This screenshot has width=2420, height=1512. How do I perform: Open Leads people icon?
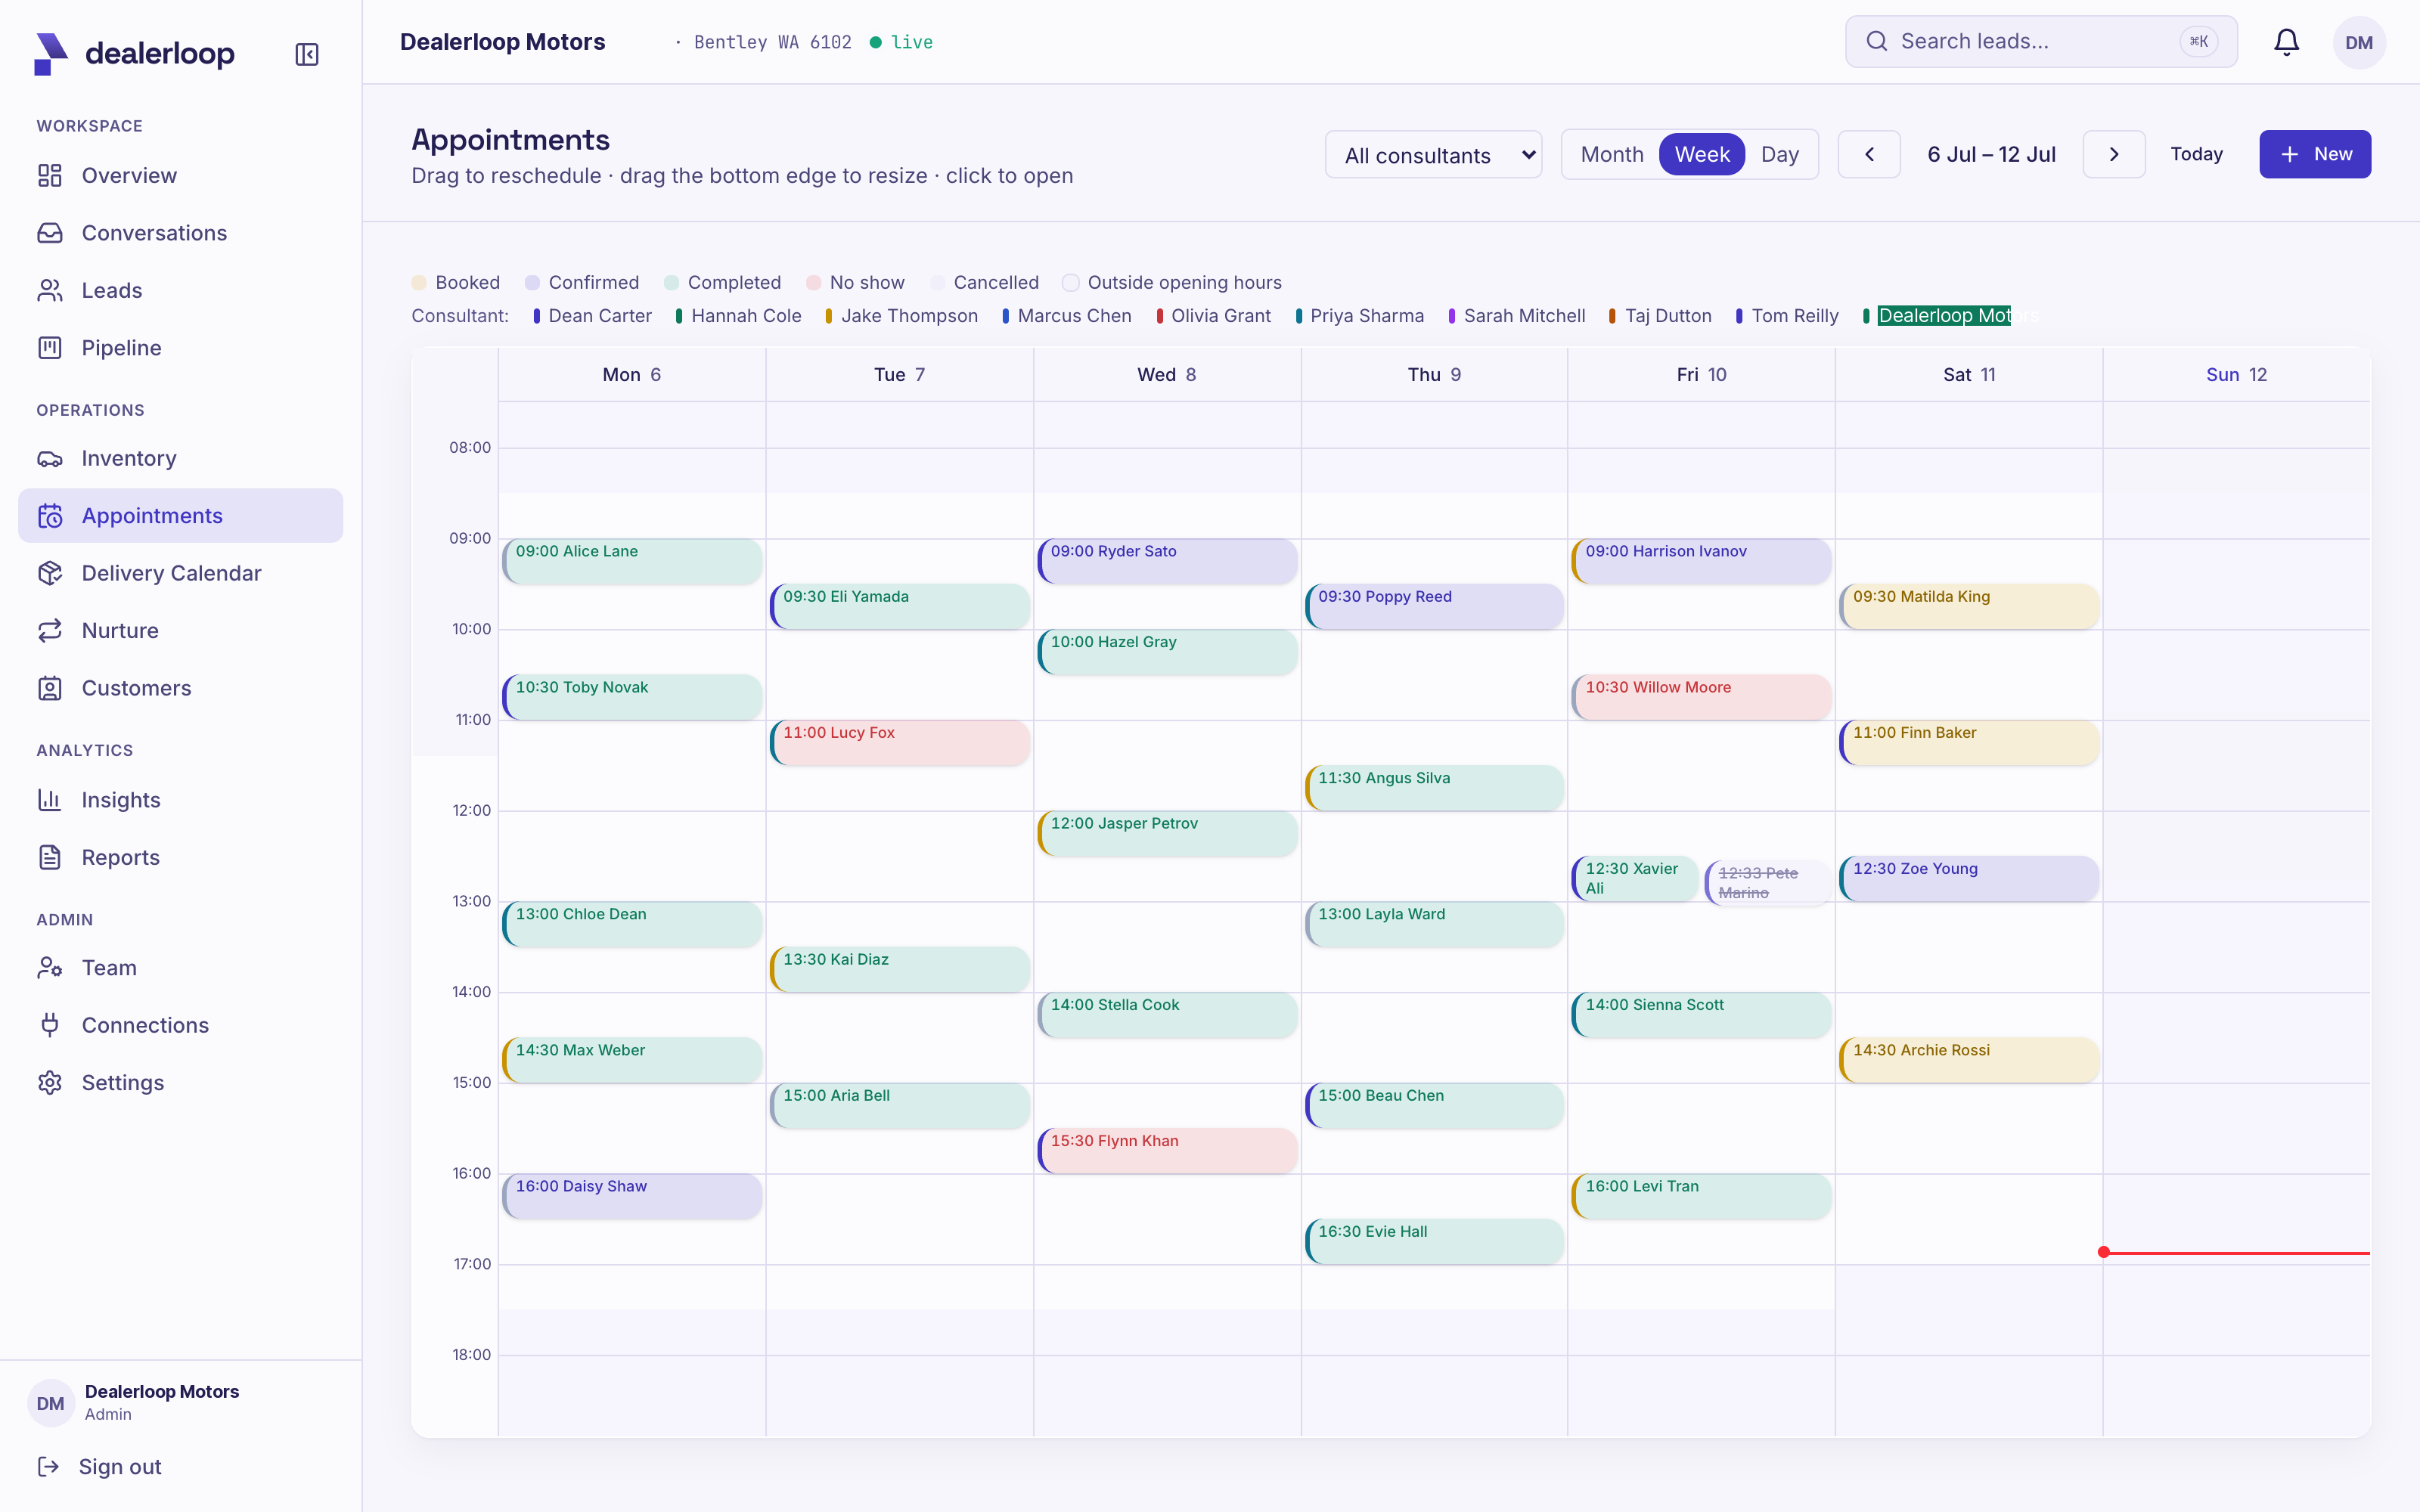[x=50, y=291]
